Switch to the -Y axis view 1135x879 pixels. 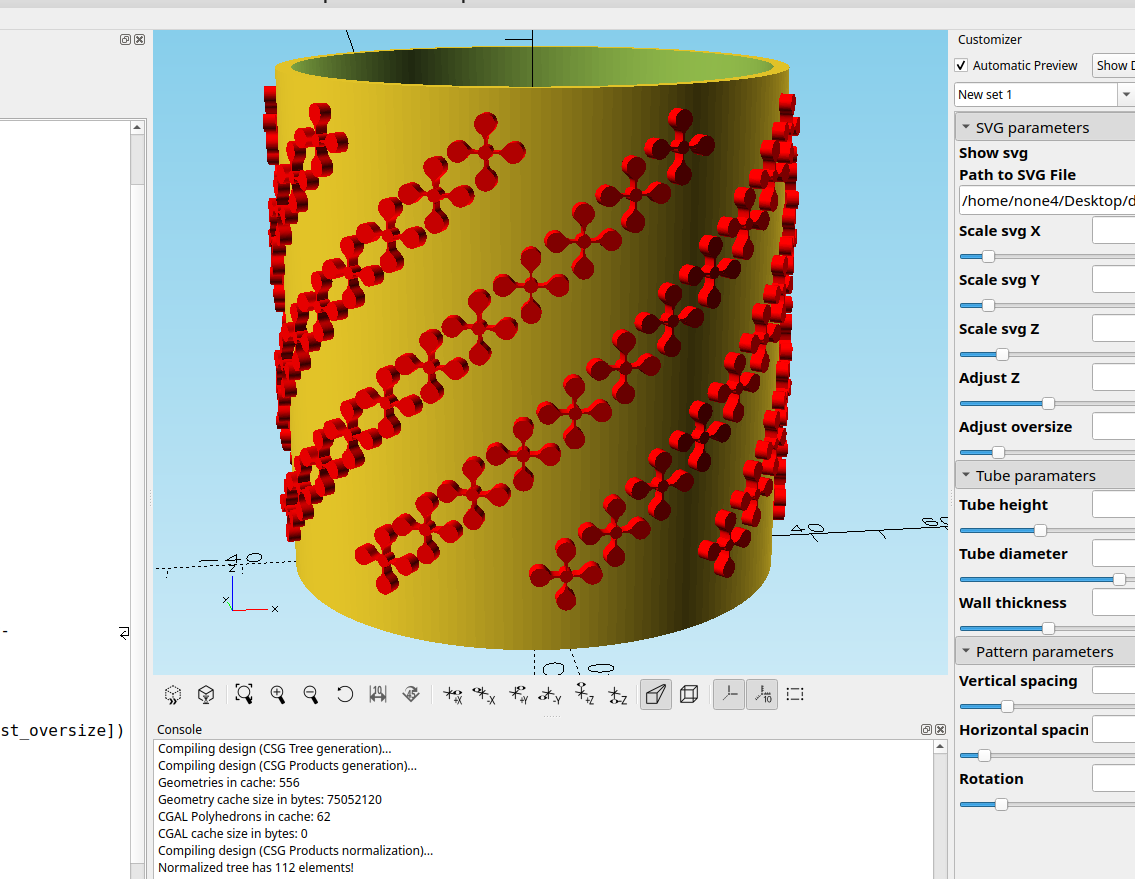550,695
